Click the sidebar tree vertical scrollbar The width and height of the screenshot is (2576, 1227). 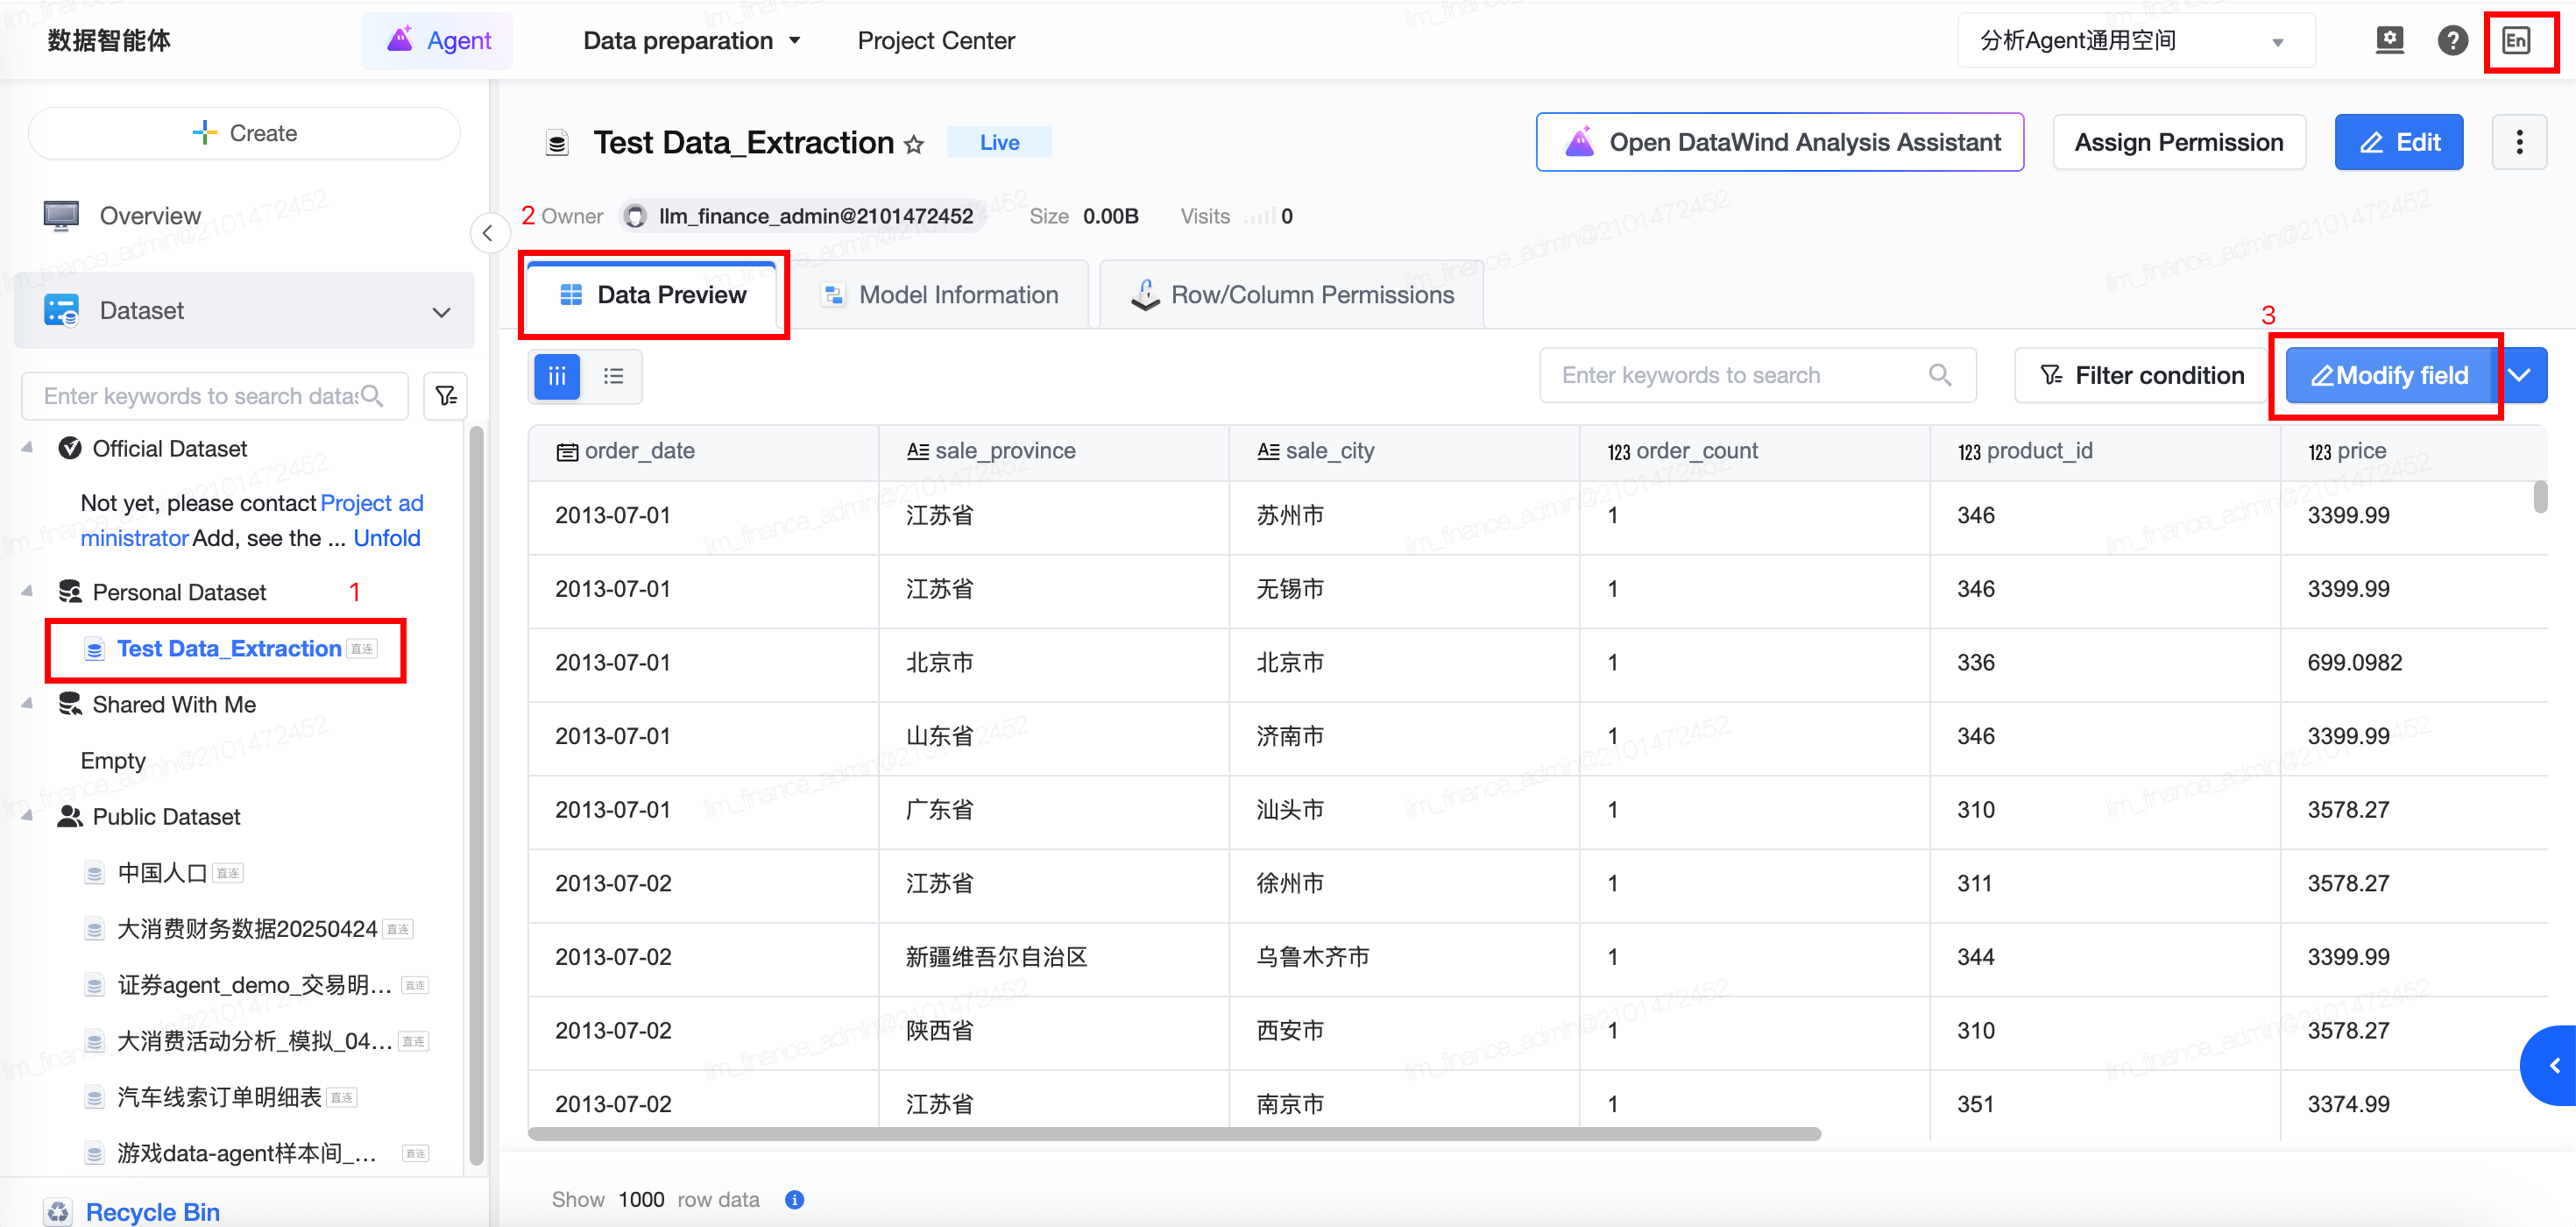tap(476, 796)
